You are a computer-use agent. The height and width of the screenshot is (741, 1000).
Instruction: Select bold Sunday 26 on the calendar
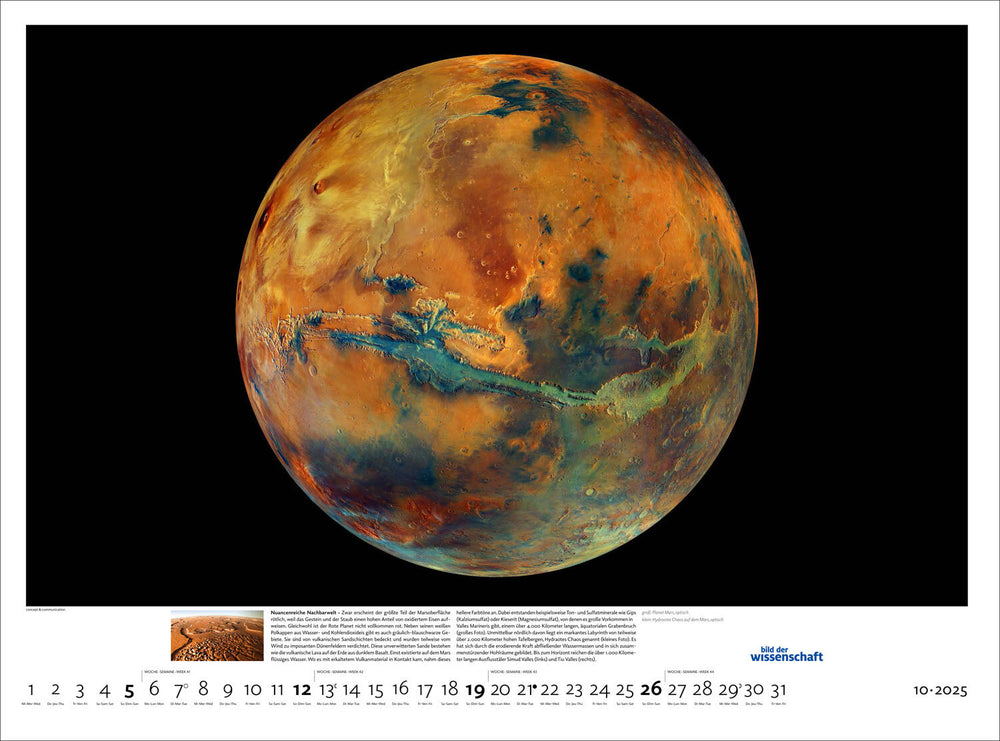pos(651,689)
